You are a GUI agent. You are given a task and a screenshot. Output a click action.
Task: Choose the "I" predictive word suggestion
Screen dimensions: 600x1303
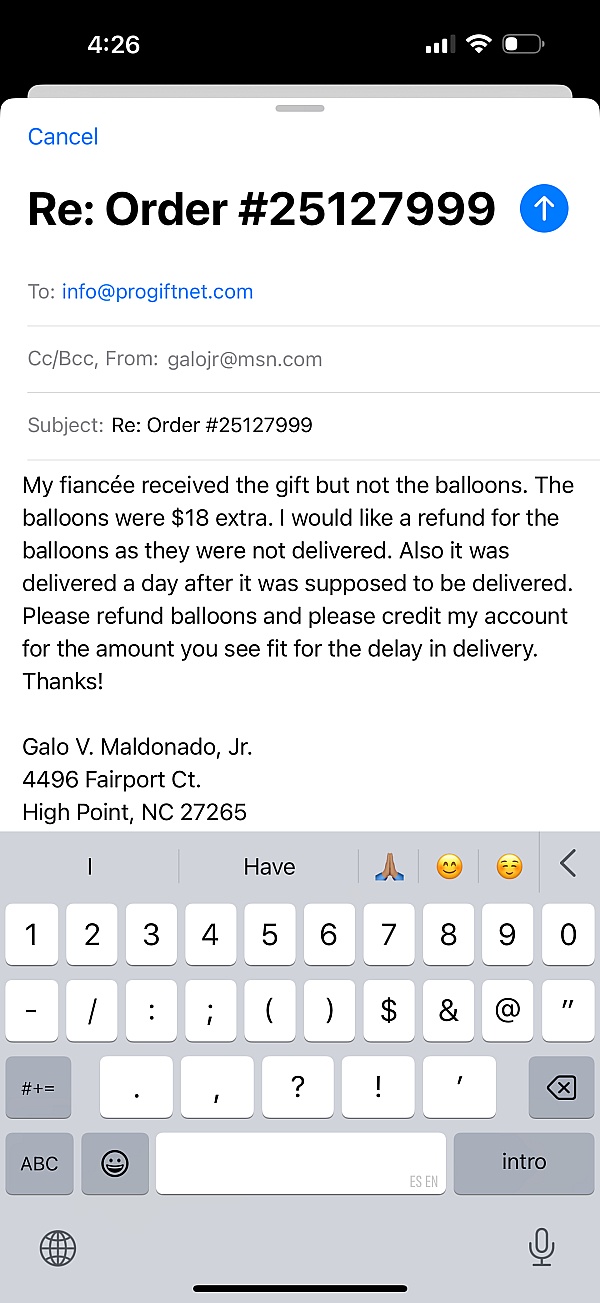[x=90, y=867]
